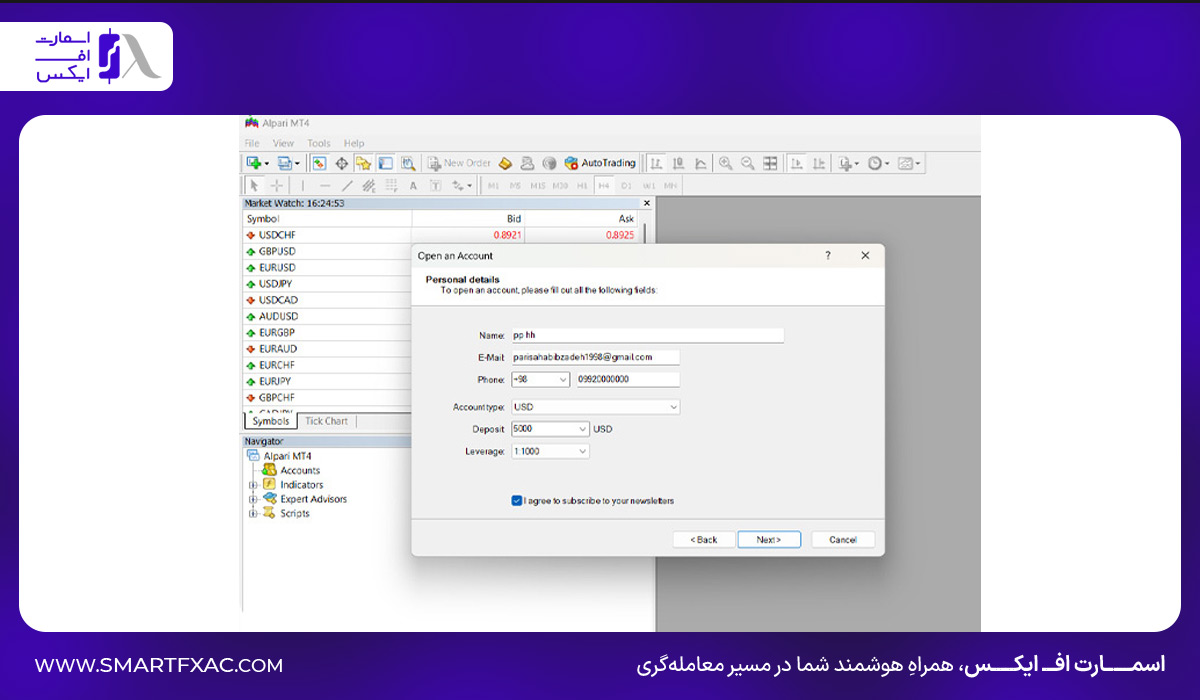1200x700 pixels.
Task: Toggle the Data Window crosshair-circle icon
Action: coord(341,163)
